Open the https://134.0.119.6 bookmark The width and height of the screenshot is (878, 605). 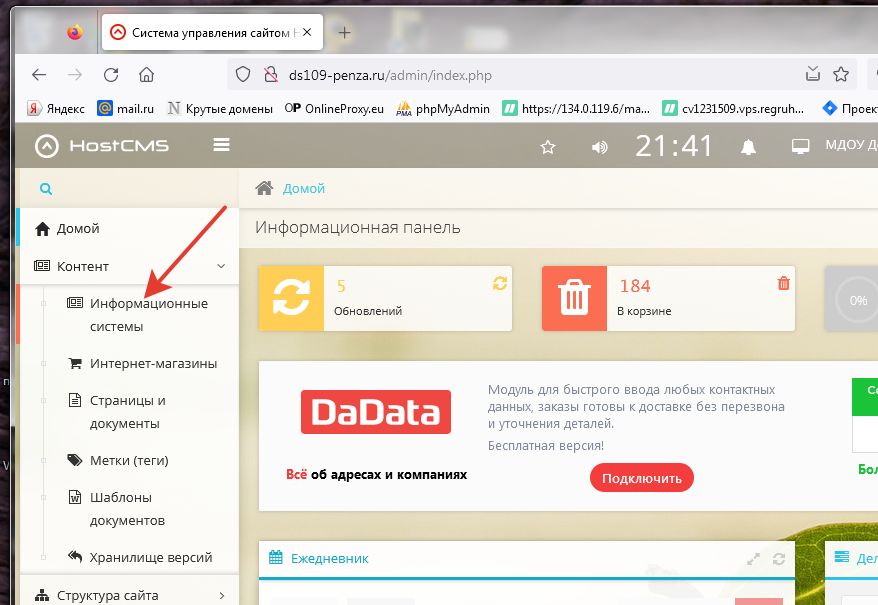[576, 108]
